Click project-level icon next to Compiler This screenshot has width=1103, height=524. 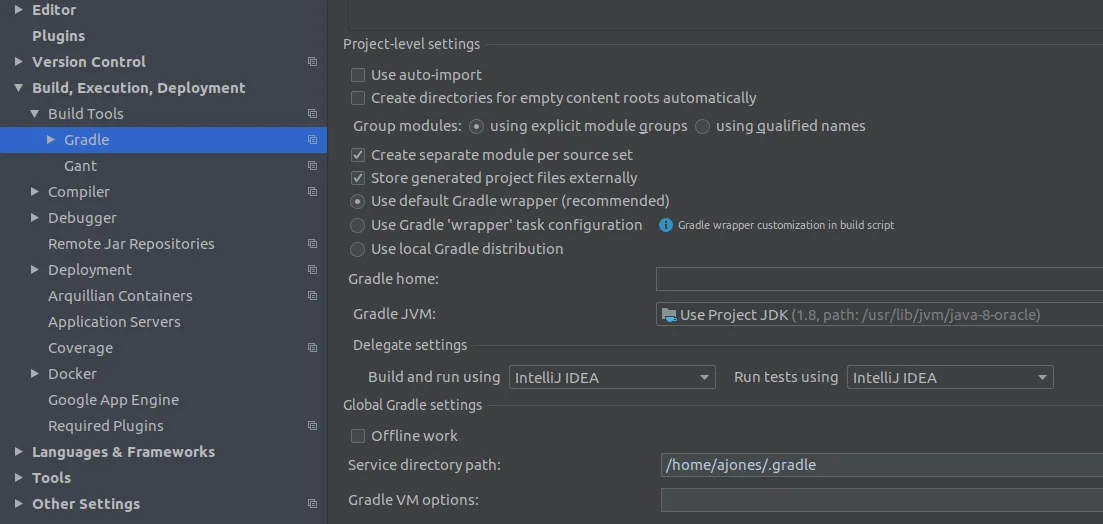312,192
